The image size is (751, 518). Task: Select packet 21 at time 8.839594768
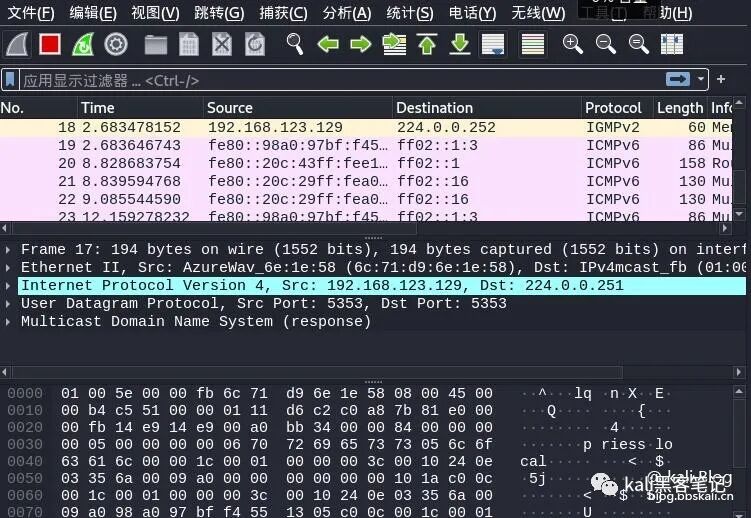[x=366, y=181]
